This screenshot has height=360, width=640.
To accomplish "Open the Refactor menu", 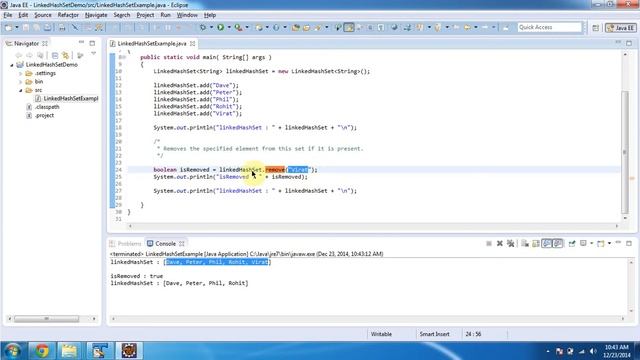I will coord(68,15).
